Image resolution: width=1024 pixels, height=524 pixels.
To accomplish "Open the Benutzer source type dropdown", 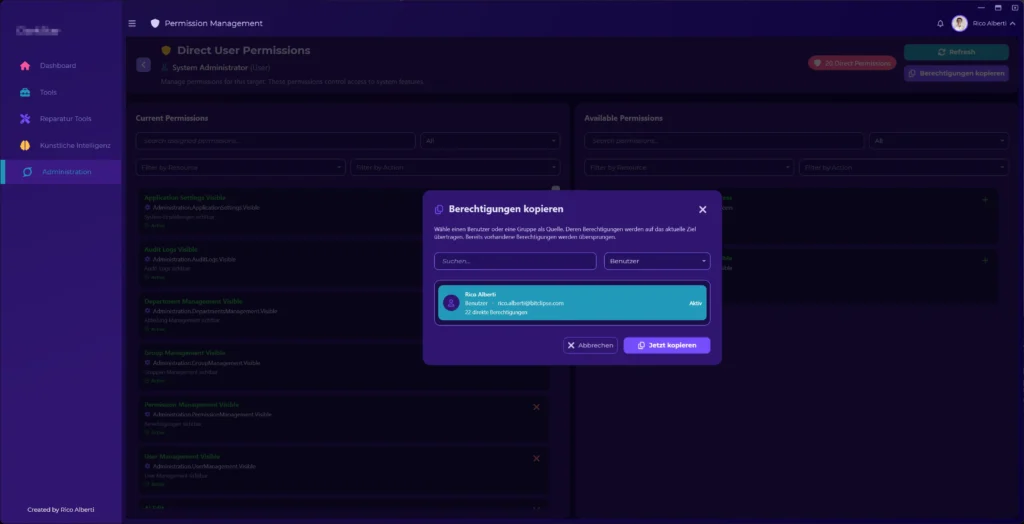I will (656, 261).
